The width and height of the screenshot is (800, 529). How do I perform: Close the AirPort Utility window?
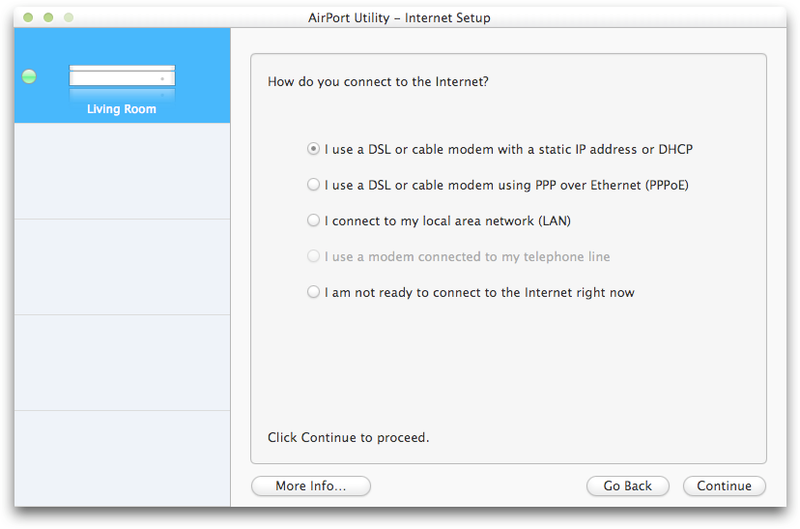click(x=28, y=18)
